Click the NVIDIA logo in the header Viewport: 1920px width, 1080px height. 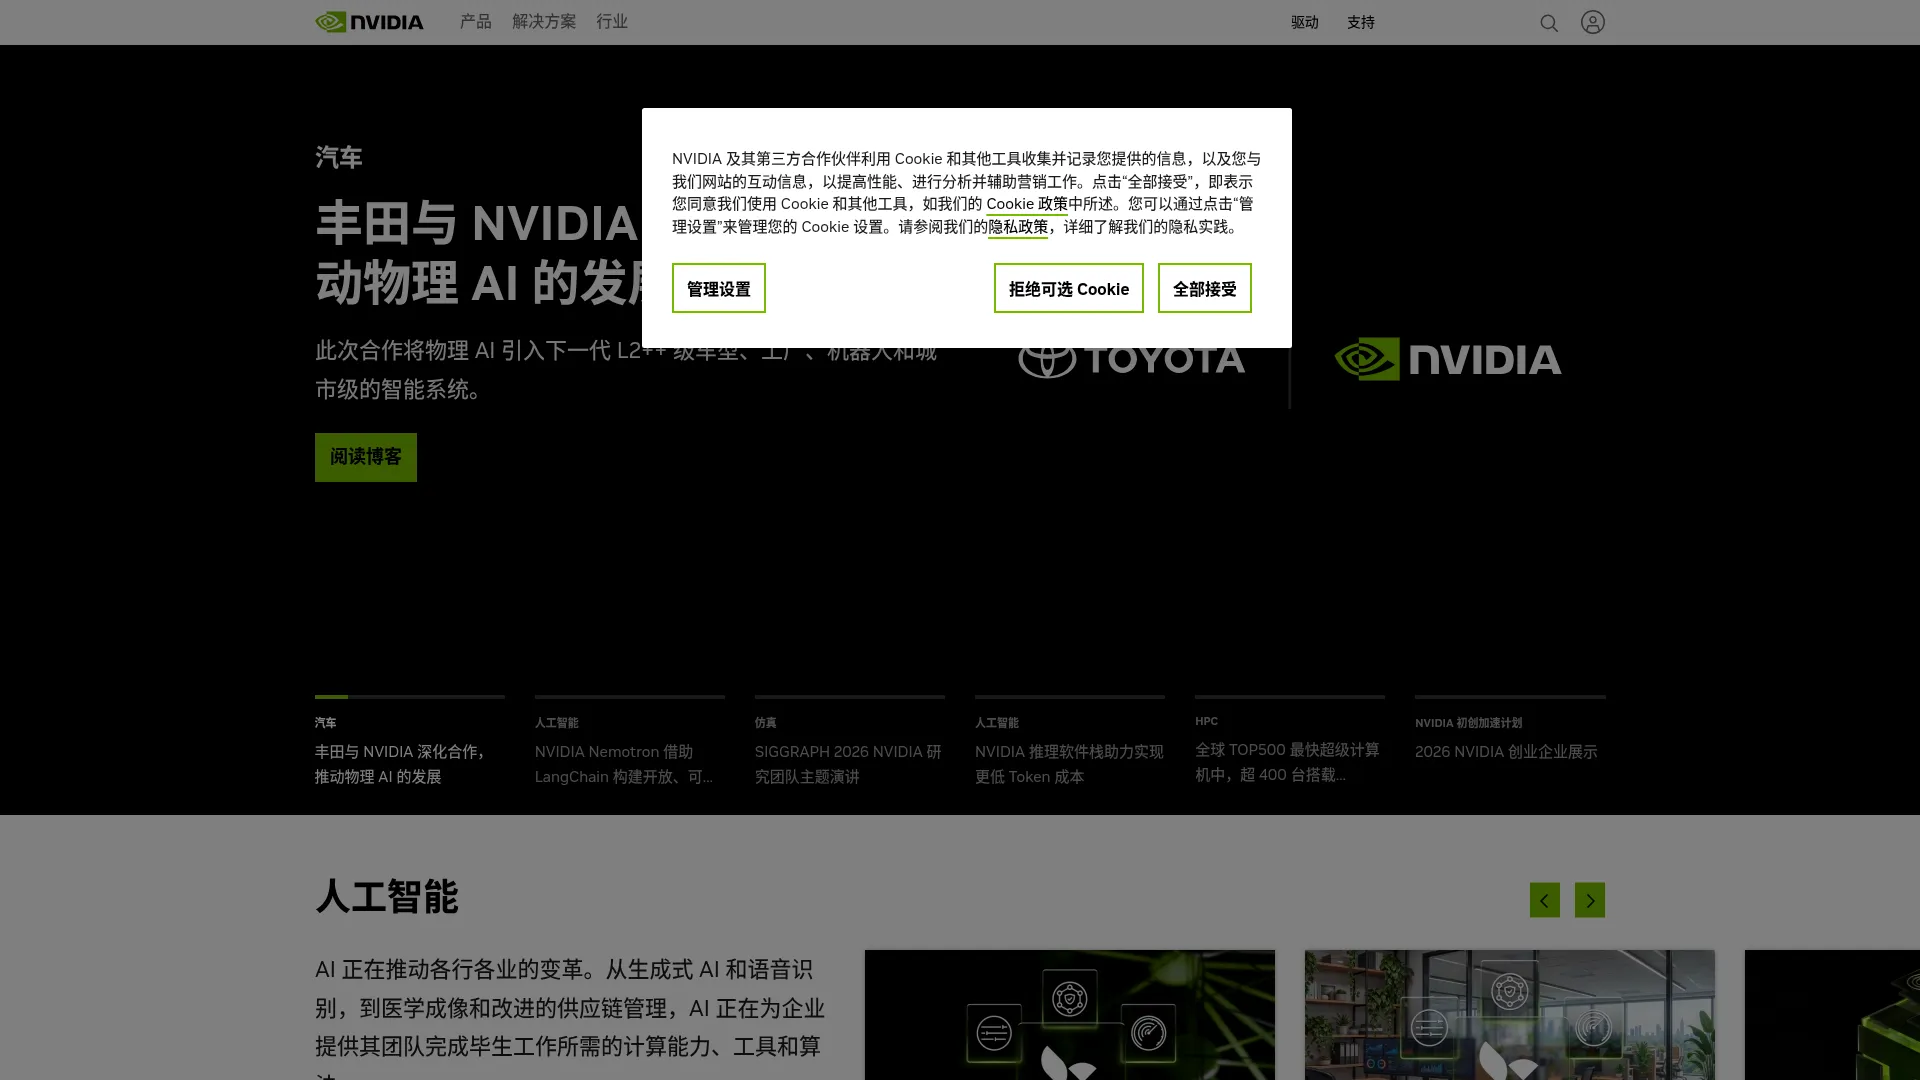pos(369,22)
